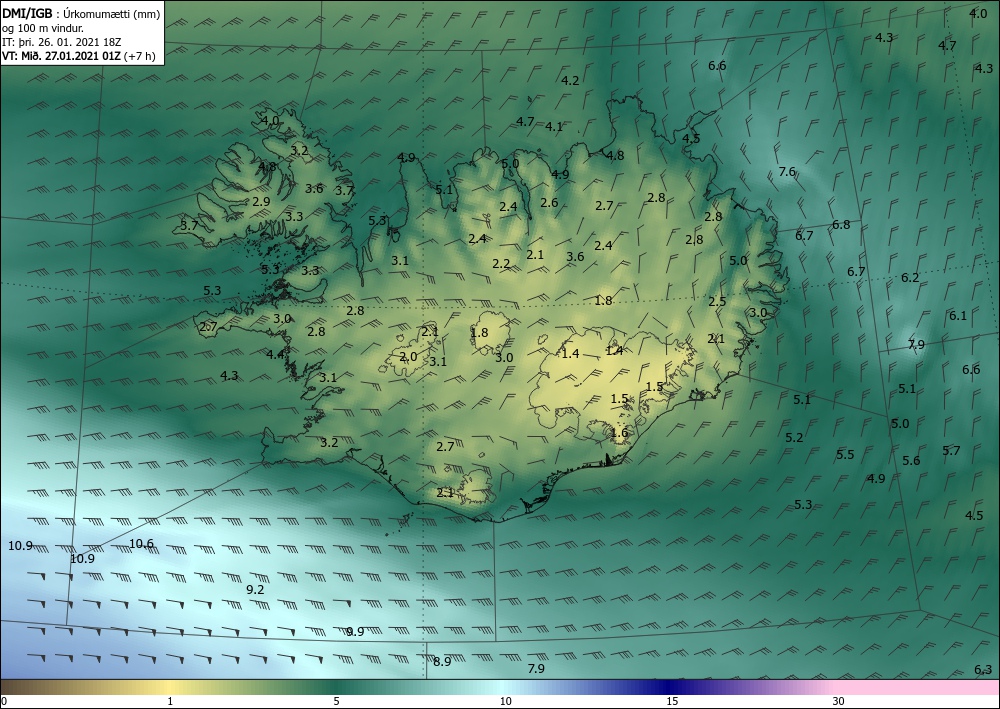The width and height of the screenshot is (1000, 709).
Task: Click the 2.6 value on the map
Action: pyautogui.click(x=549, y=203)
